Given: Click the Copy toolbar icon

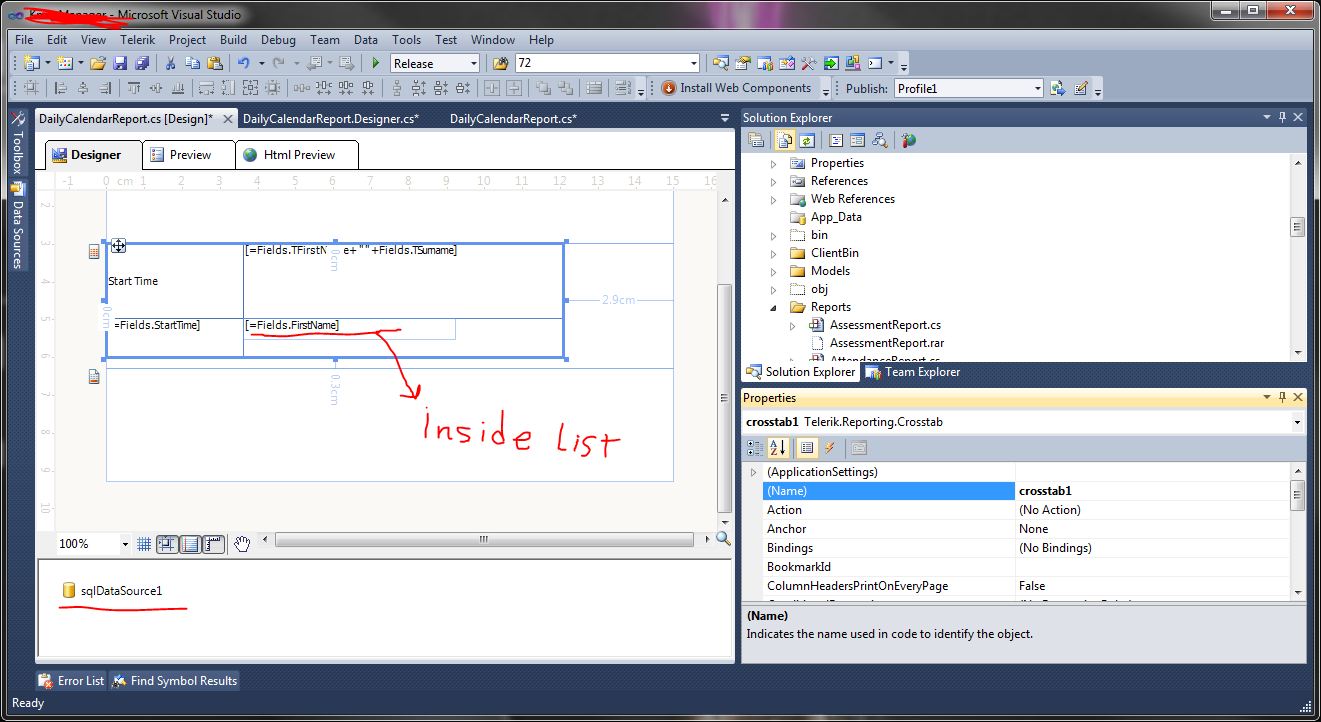Looking at the screenshot, I should [x=193, y=63].
